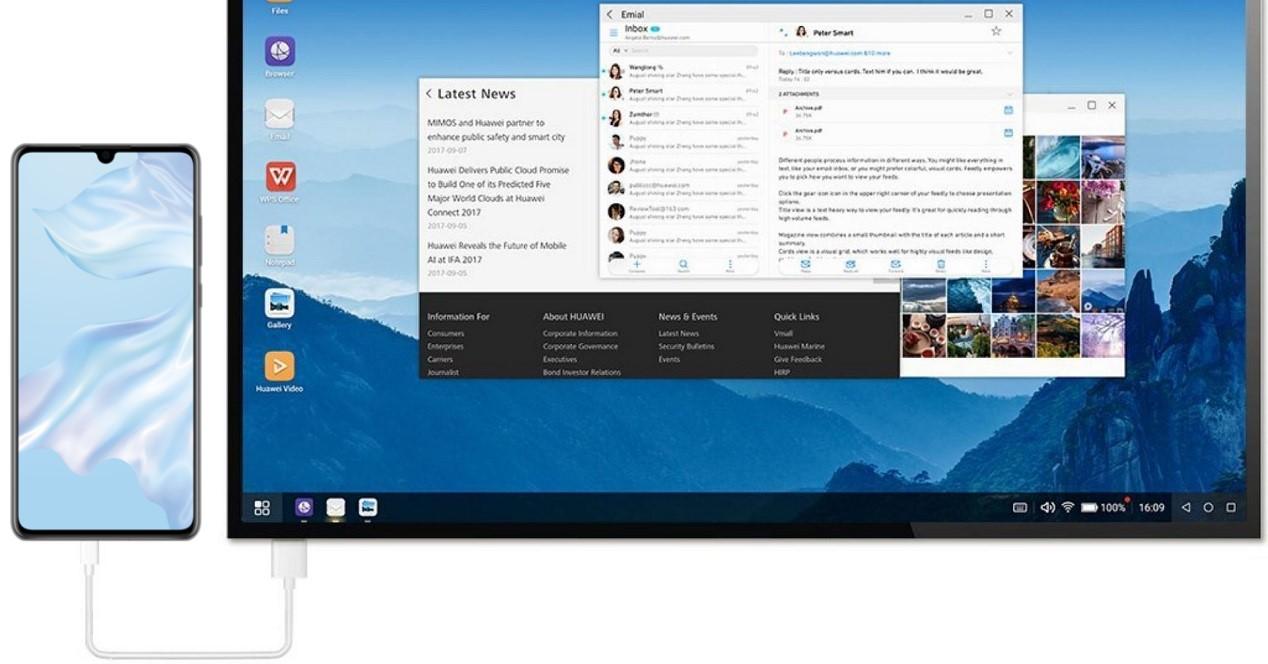Click the volume speaker tray icon
The image size is (1268, 664).
[1047, 508]
